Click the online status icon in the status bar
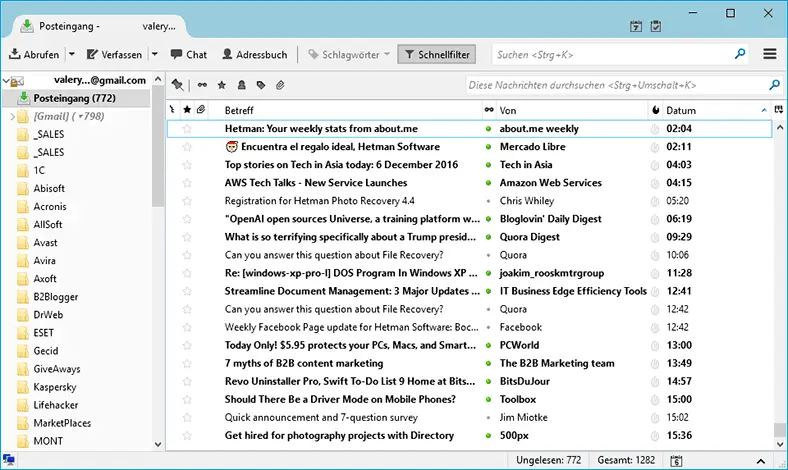788x470 pixels. pos(9,459)
